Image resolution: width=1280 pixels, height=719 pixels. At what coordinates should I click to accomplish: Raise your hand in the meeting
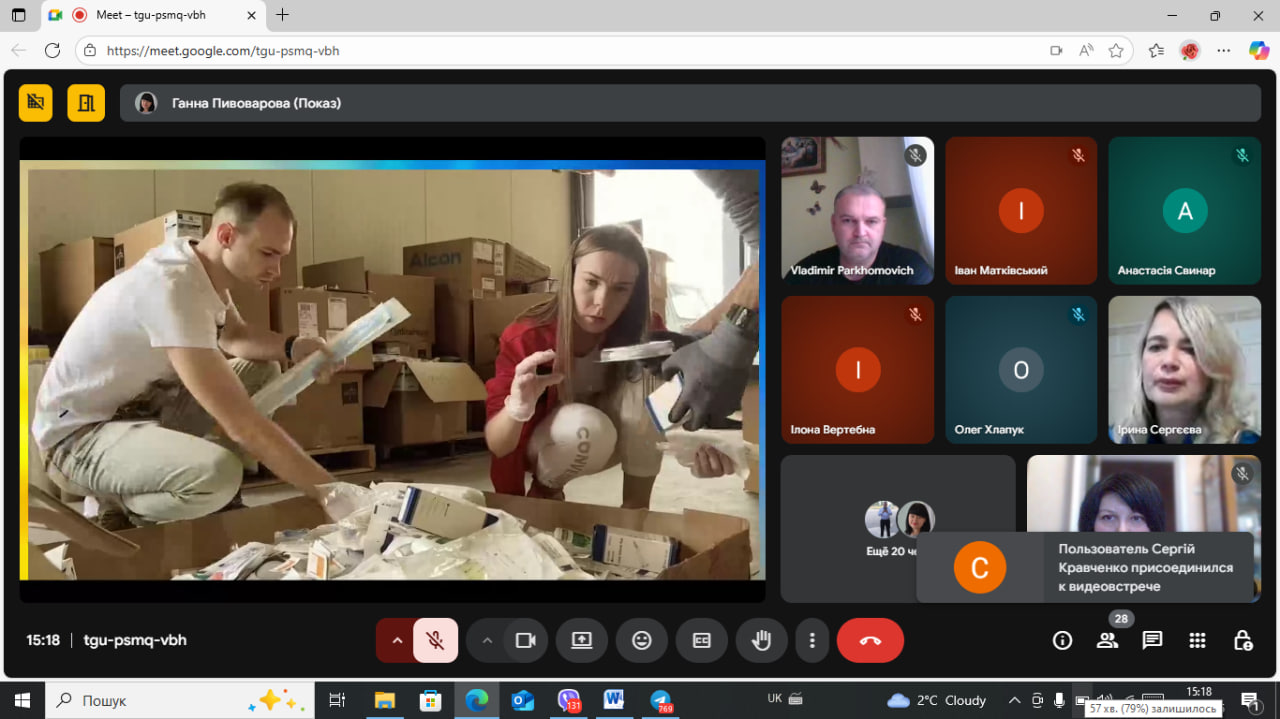pos(761,641)
